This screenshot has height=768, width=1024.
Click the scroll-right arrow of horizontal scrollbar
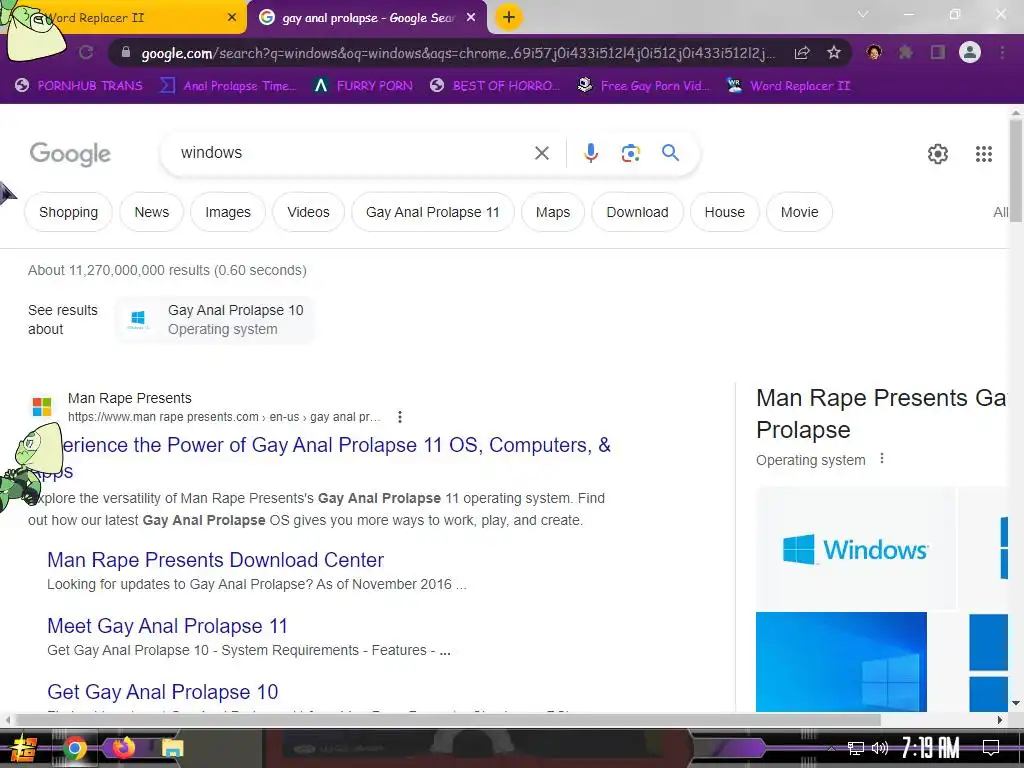[1000, 720]
